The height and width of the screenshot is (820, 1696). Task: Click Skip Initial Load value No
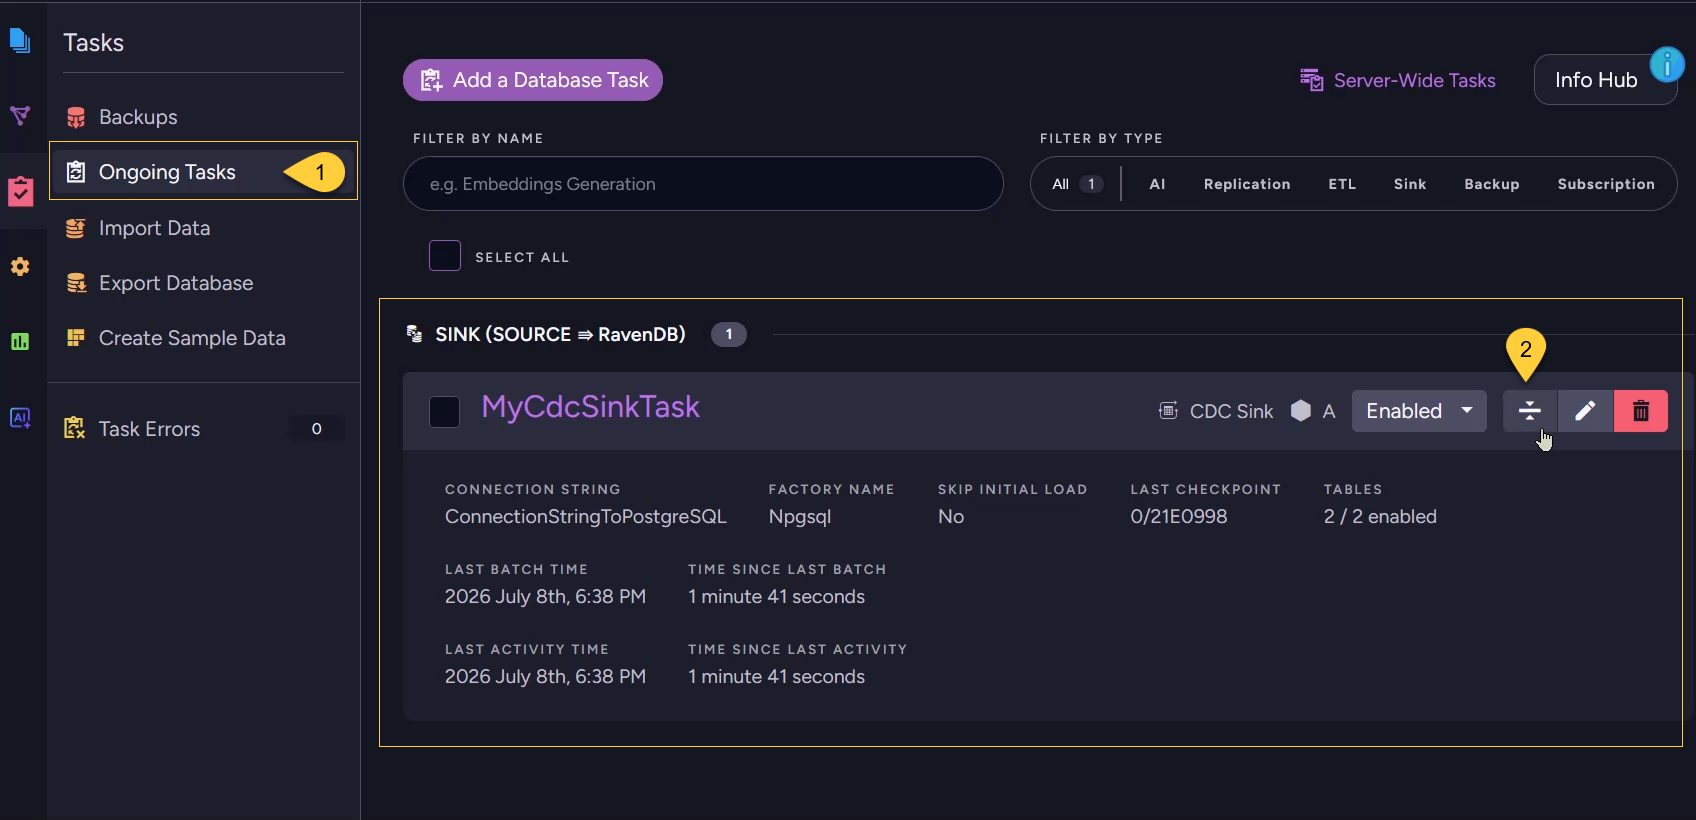[x=951, y=517]
